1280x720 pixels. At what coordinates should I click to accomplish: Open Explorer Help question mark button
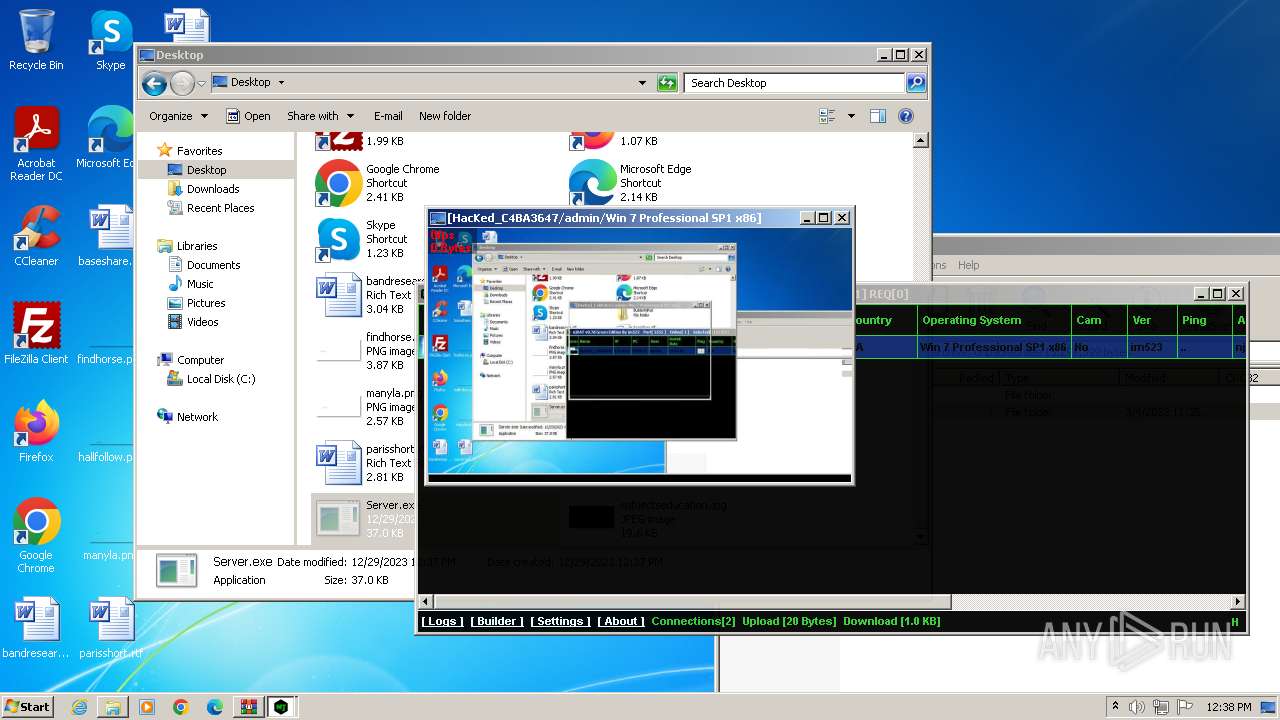click(x=906, y=116)
